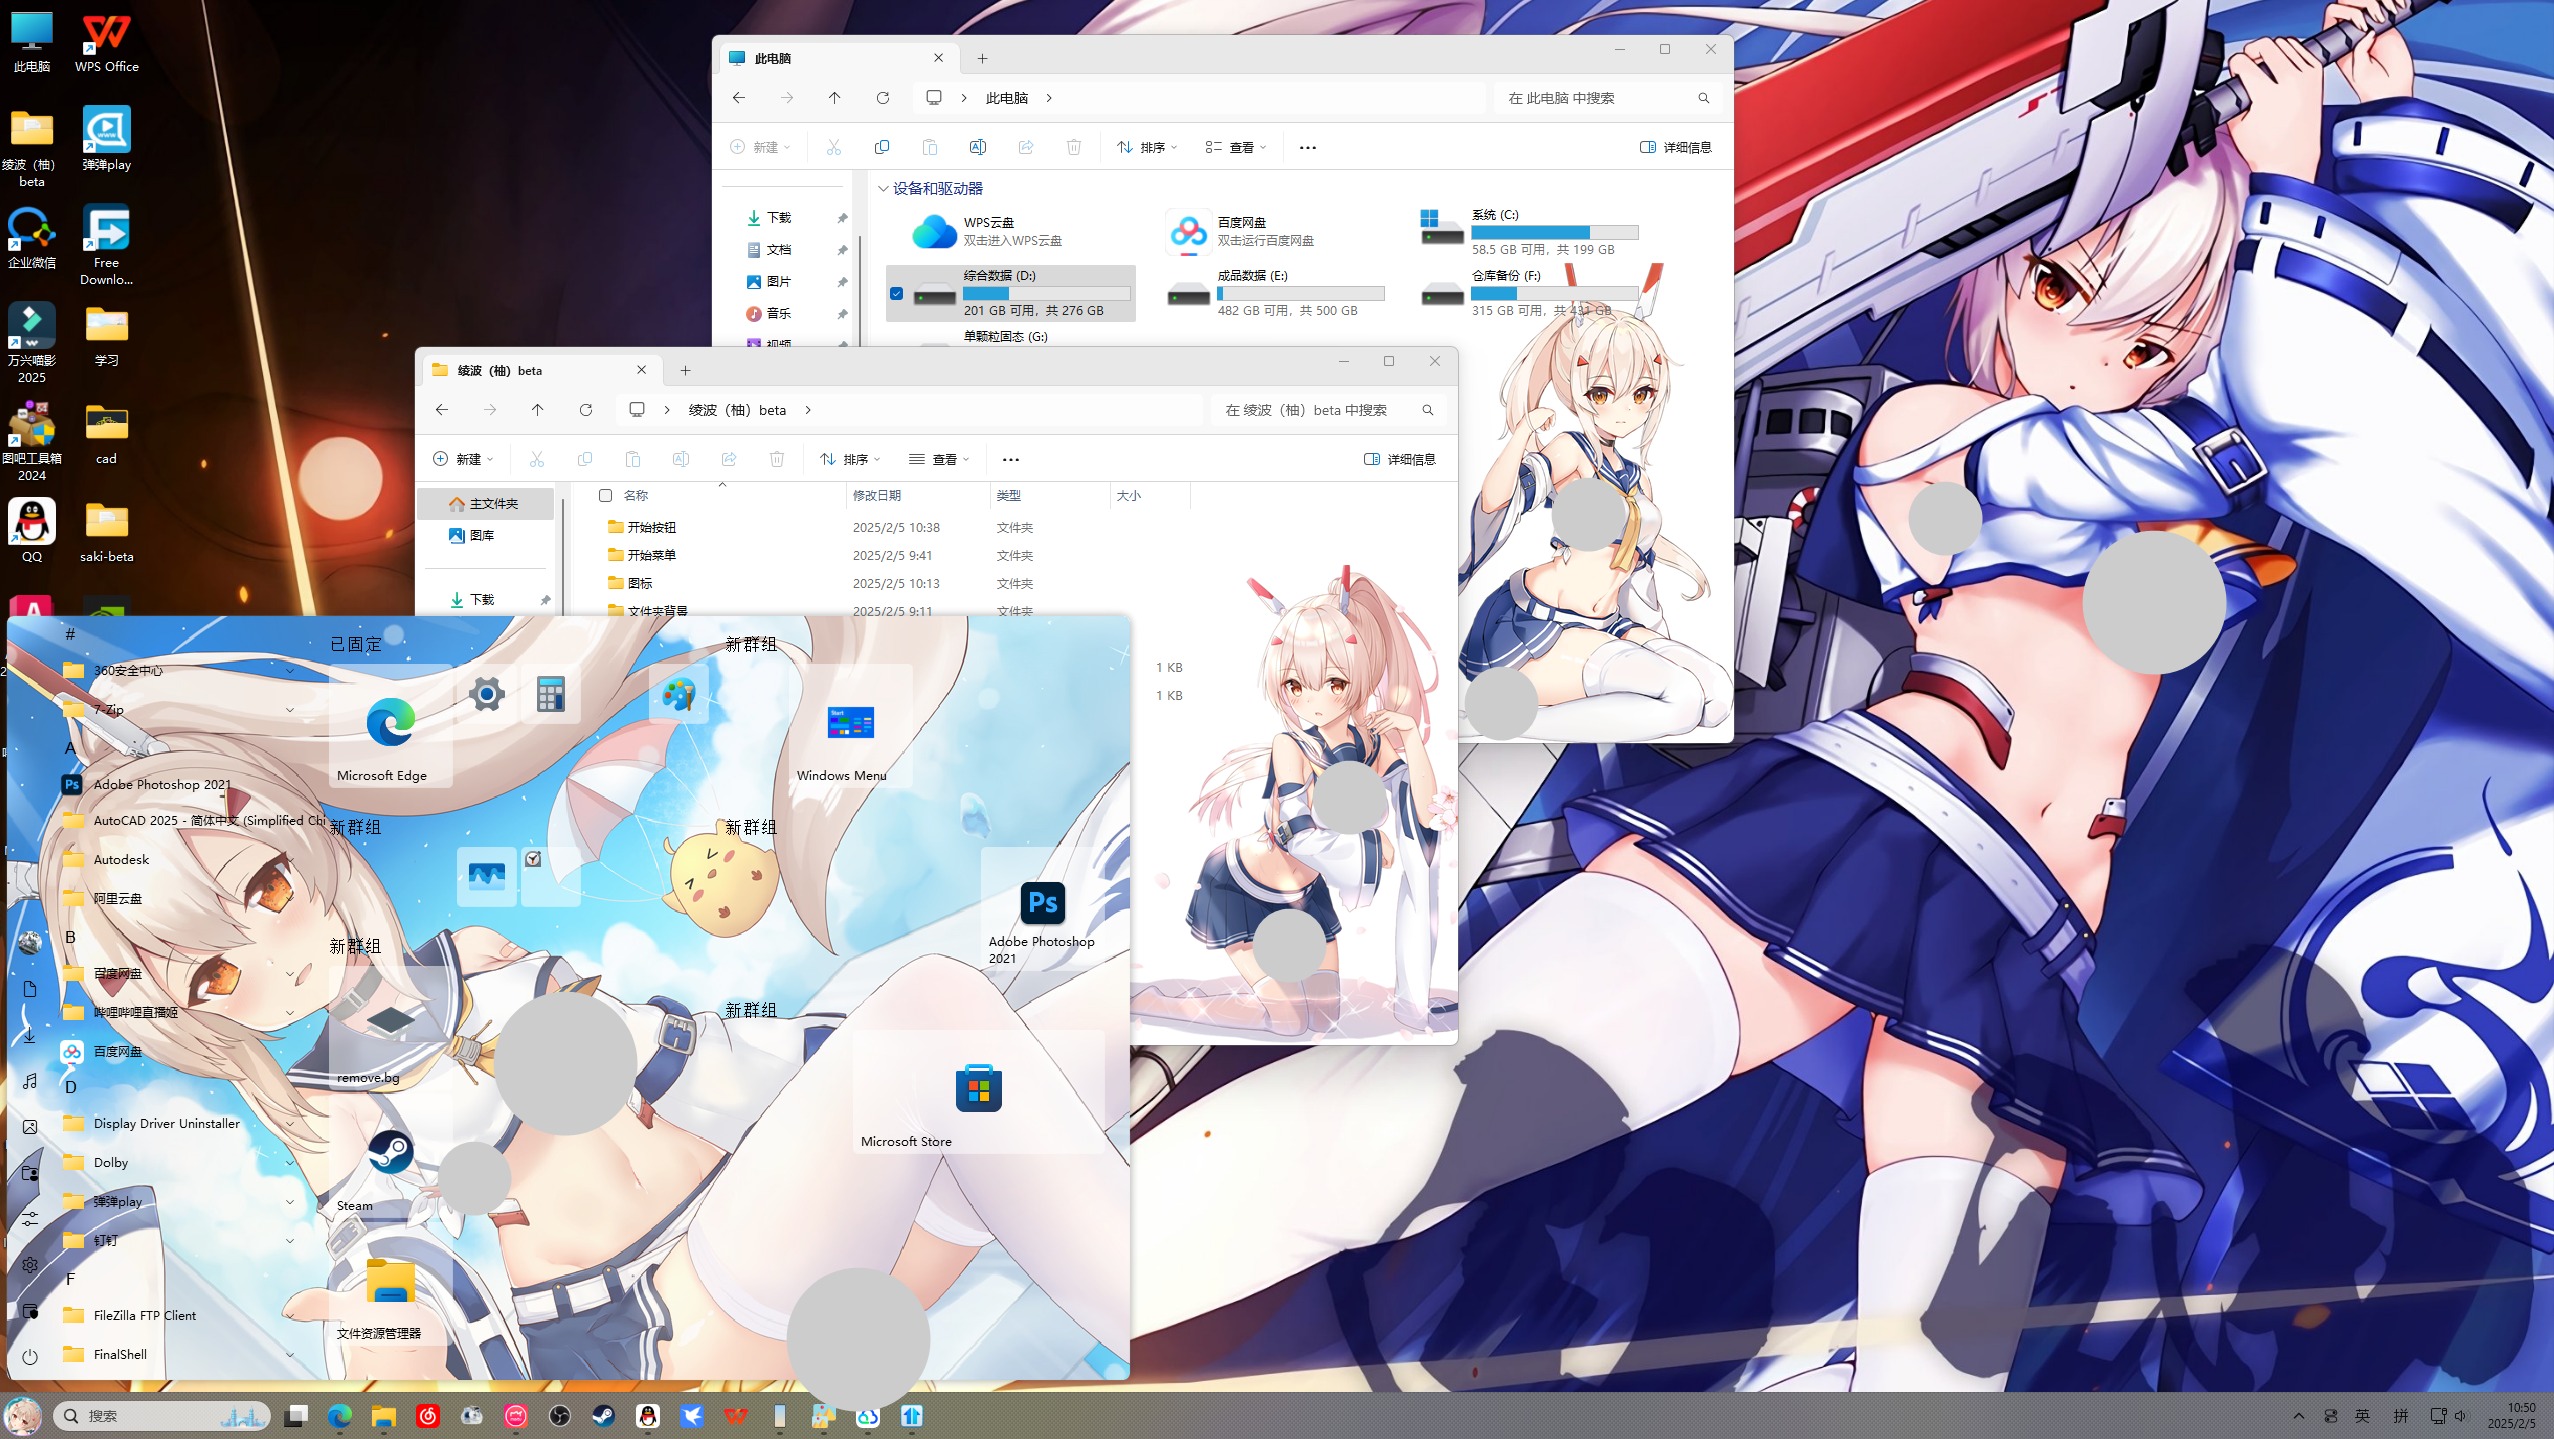Open the 开始按钮 folder in file list

[x=651, y=528]
